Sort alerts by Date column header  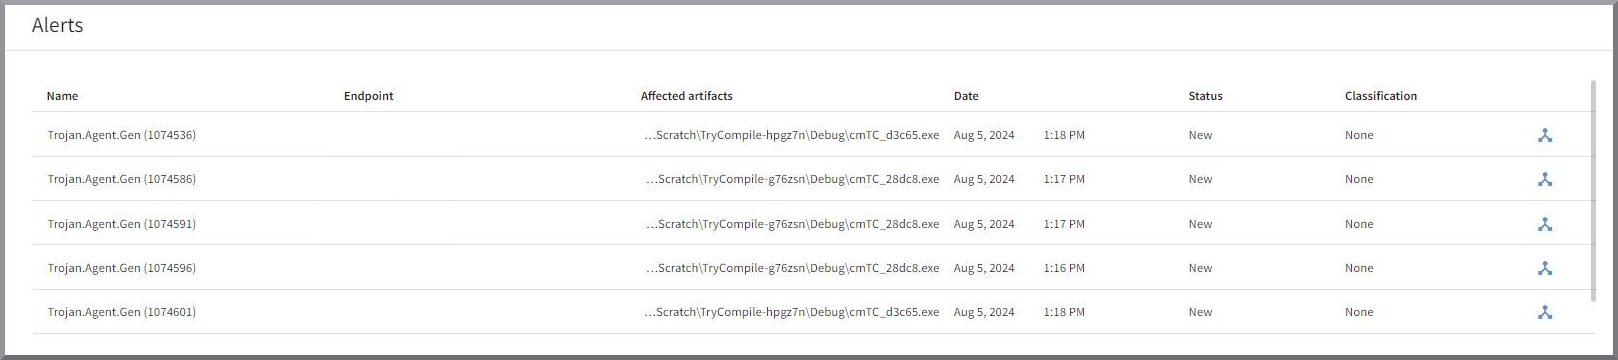pos(966,96)
